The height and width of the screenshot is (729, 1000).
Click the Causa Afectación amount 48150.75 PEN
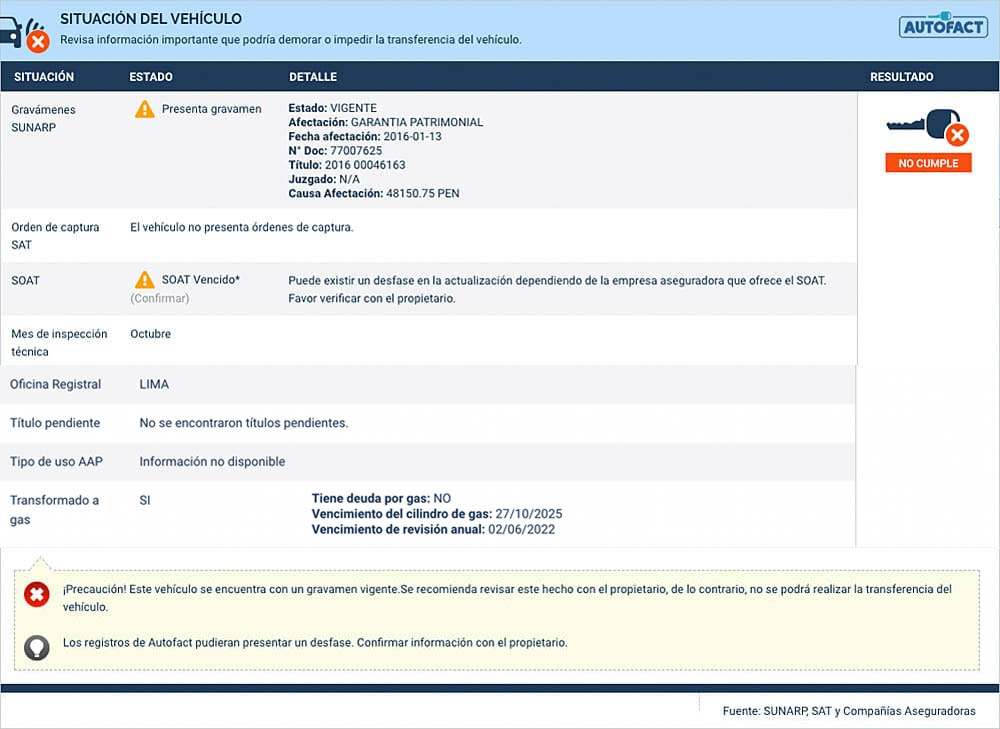pyautogui.click(x=422, y=193)
